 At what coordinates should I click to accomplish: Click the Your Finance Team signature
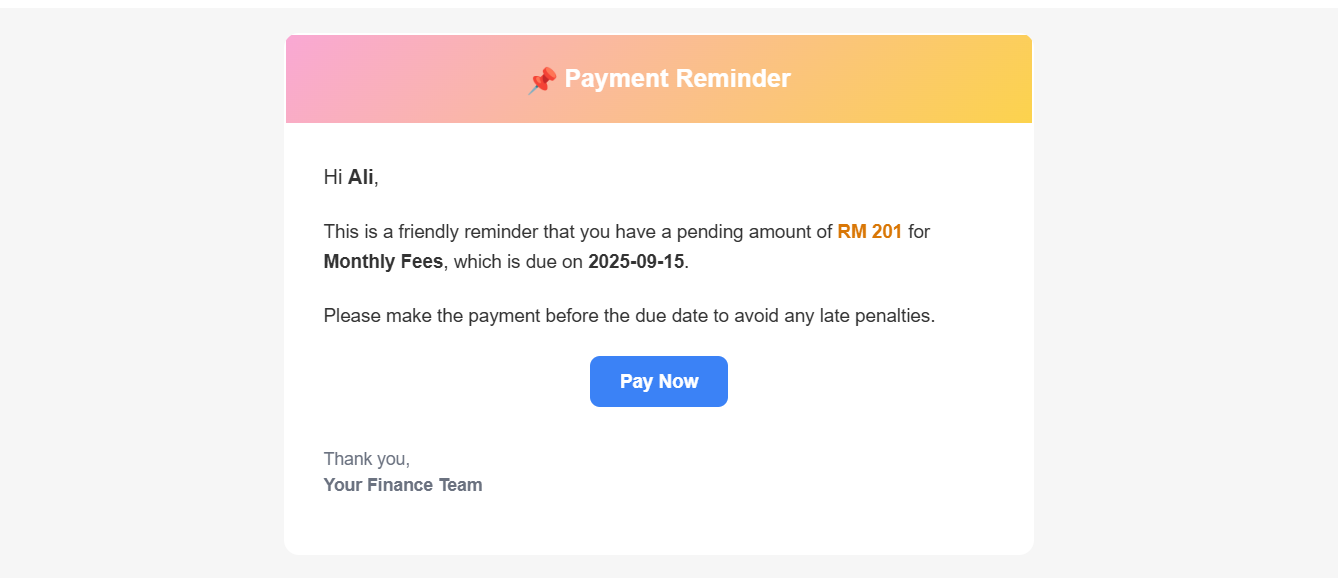[x=402, y=486]
